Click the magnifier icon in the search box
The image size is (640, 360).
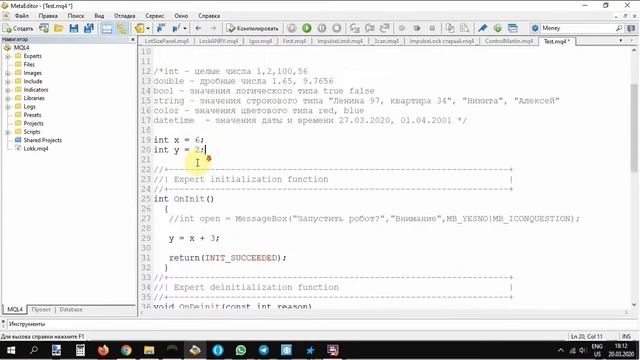619,28
